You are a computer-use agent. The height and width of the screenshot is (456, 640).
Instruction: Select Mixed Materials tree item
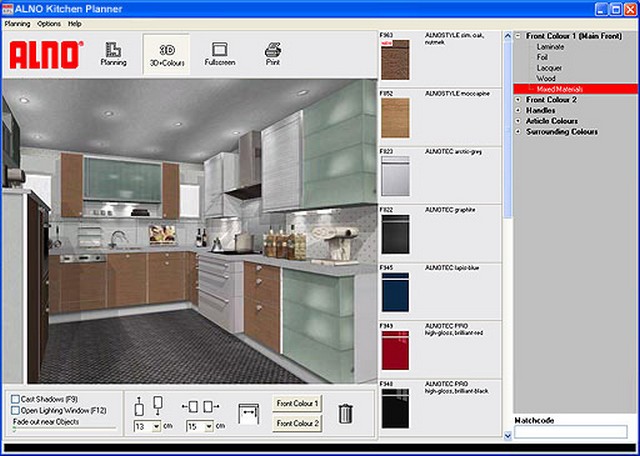[x=576, y=89]
